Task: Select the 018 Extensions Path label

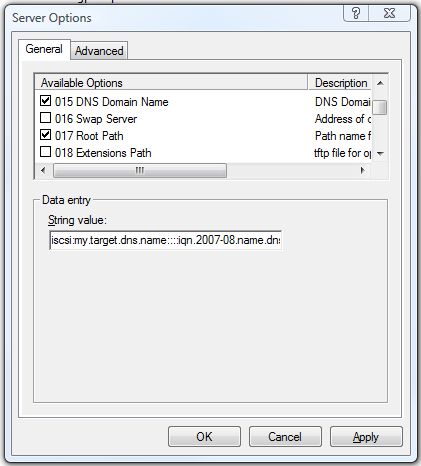Action: click(103, 153)
